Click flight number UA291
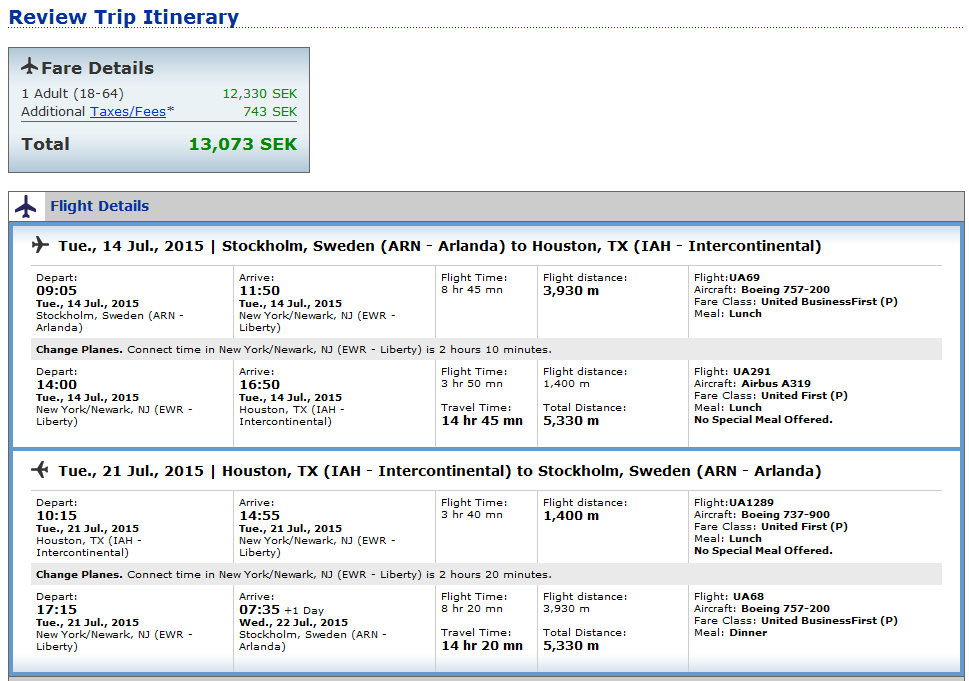Screen dimensions: 969x681 click(751, 371)
